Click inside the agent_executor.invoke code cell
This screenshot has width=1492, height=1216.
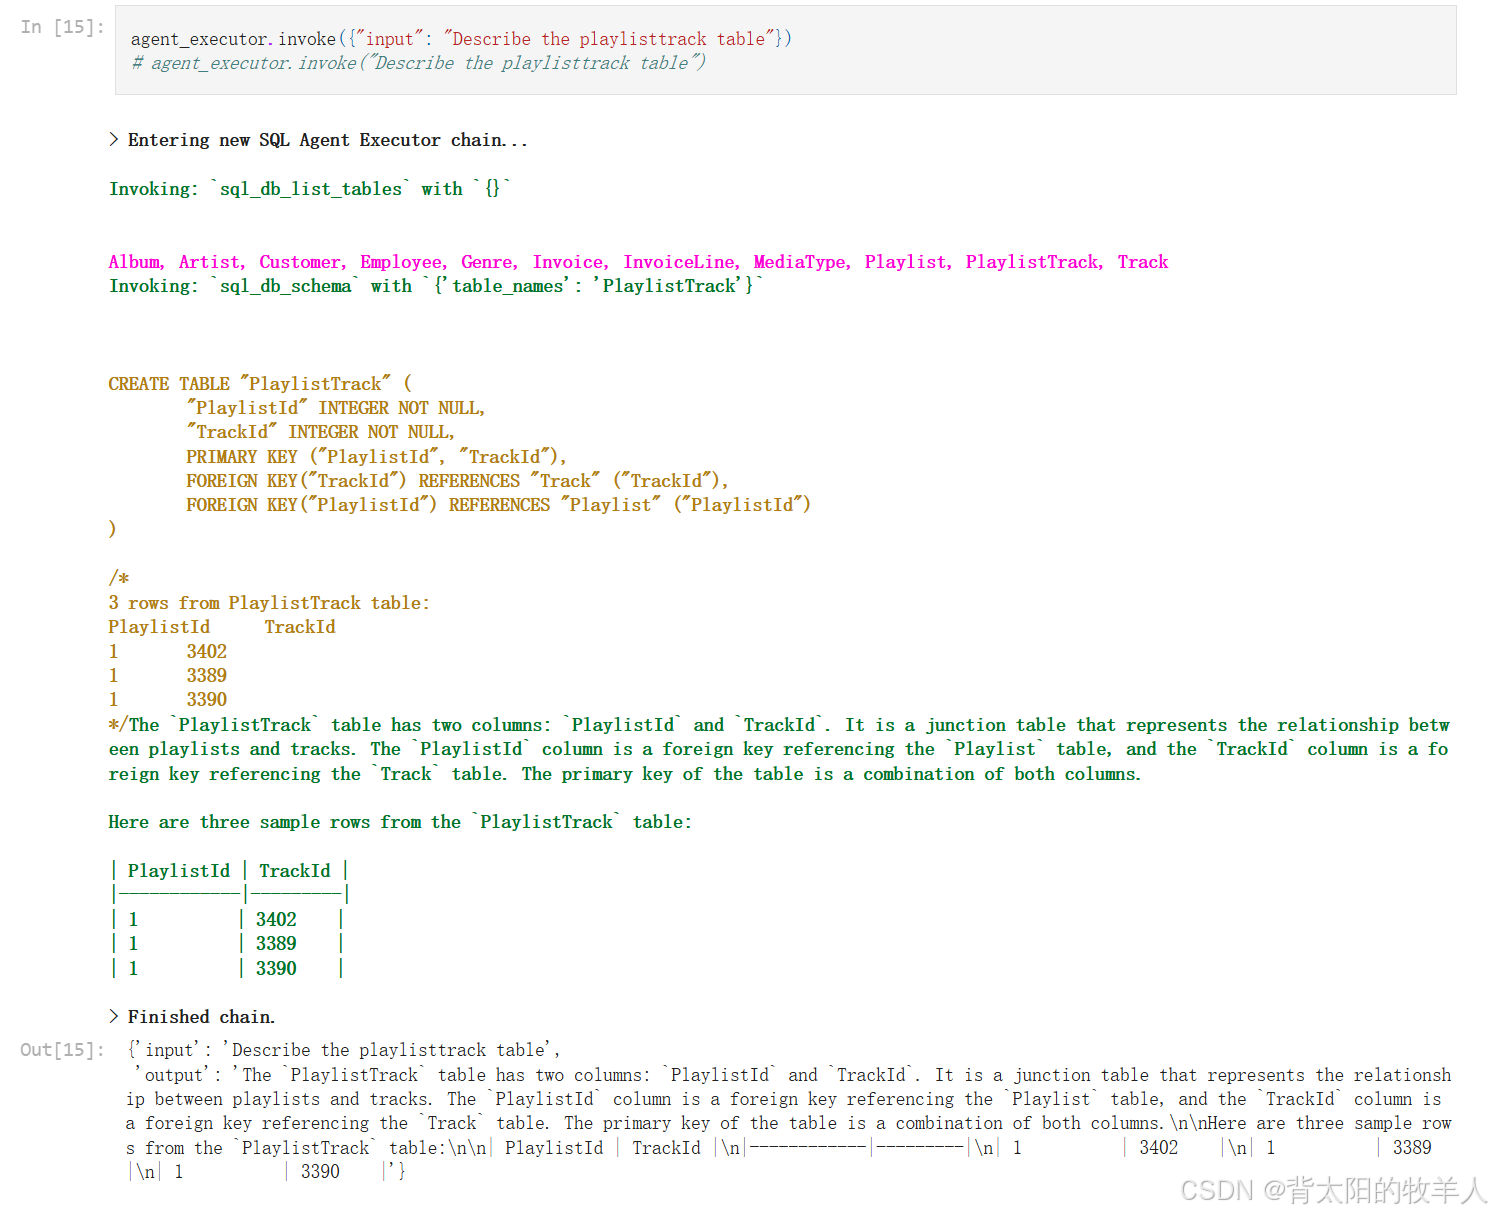point(785,50)
